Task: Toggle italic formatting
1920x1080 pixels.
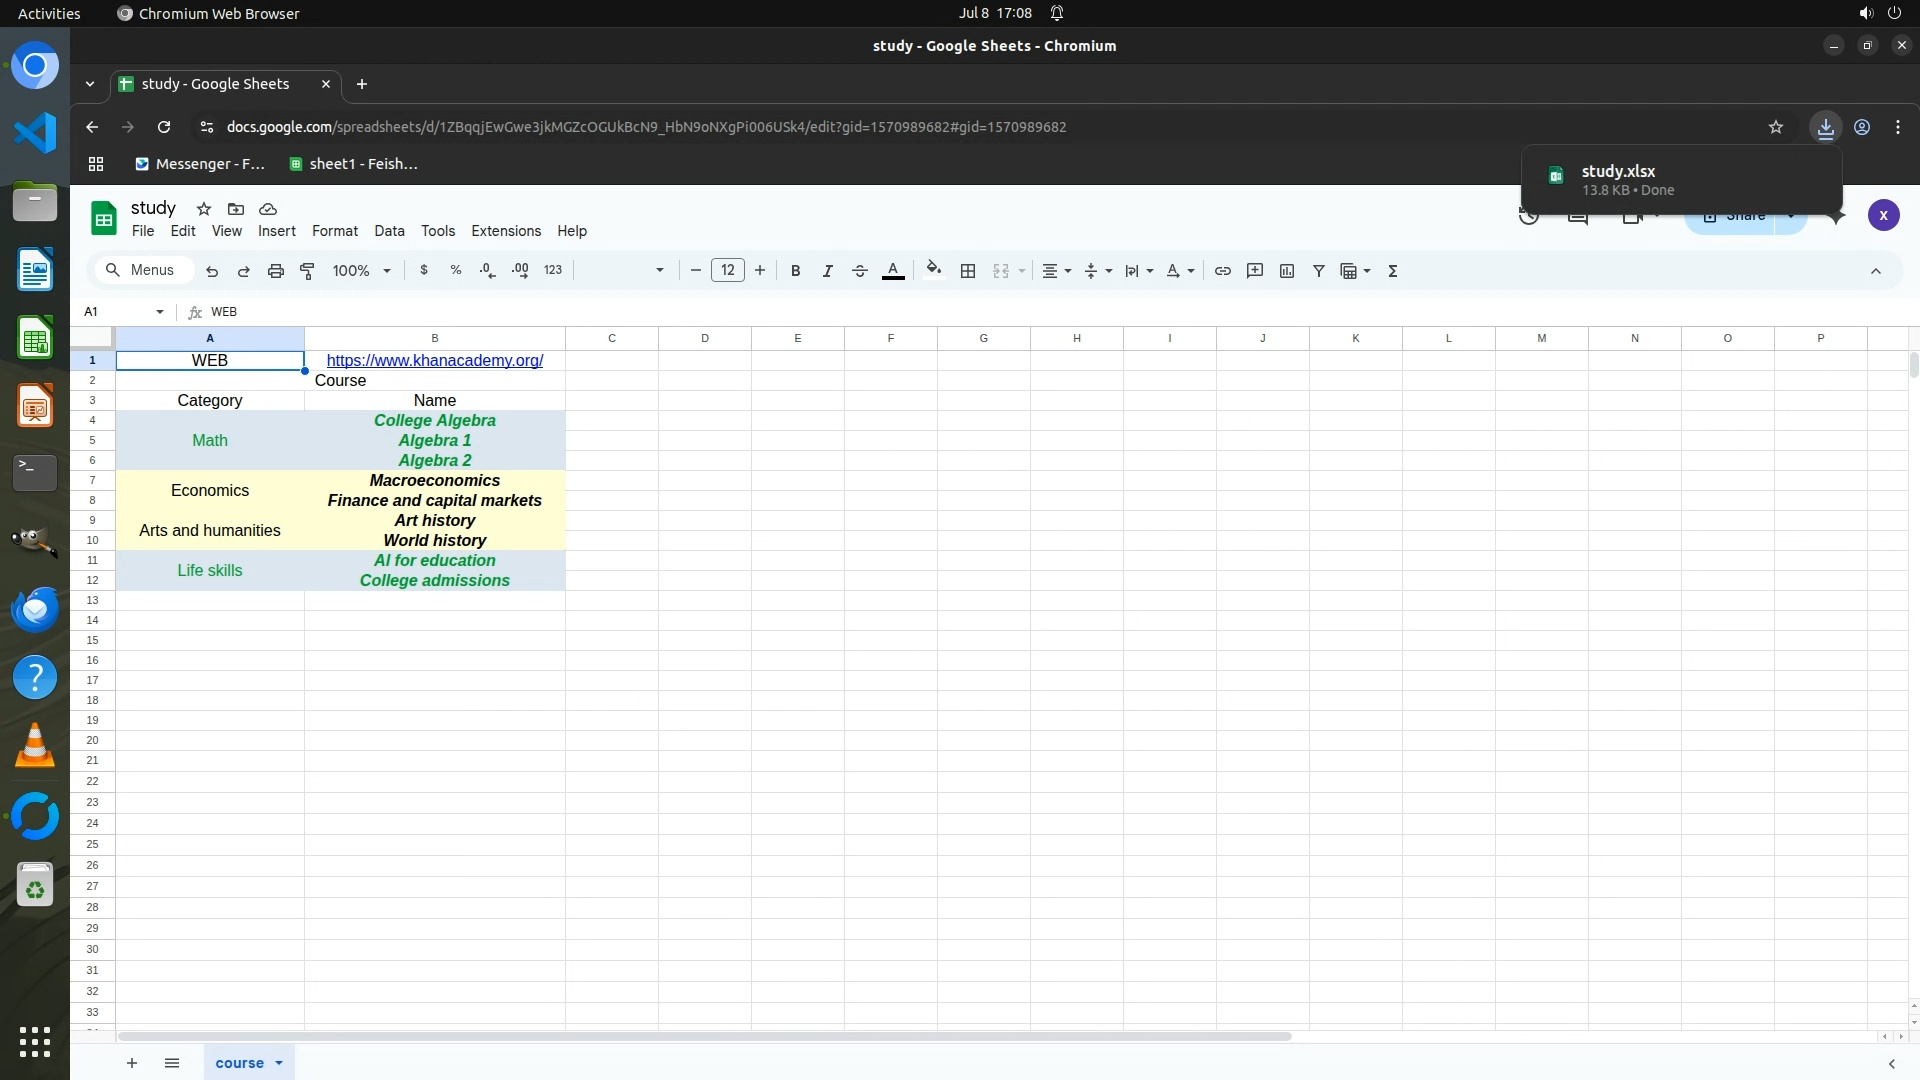Action: click(x=828, y=271)
